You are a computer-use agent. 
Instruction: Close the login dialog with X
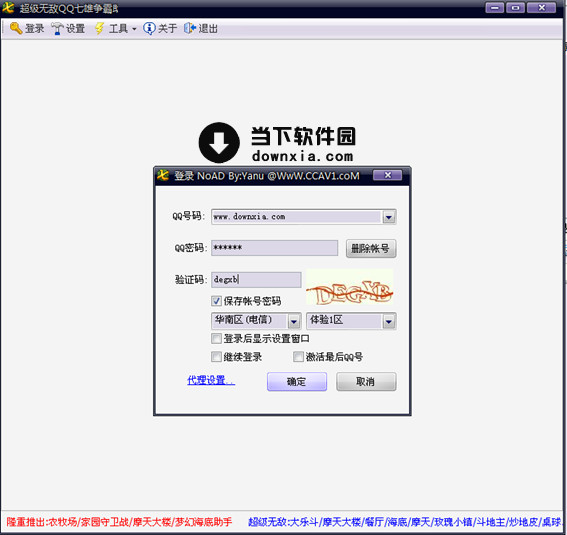387,175
